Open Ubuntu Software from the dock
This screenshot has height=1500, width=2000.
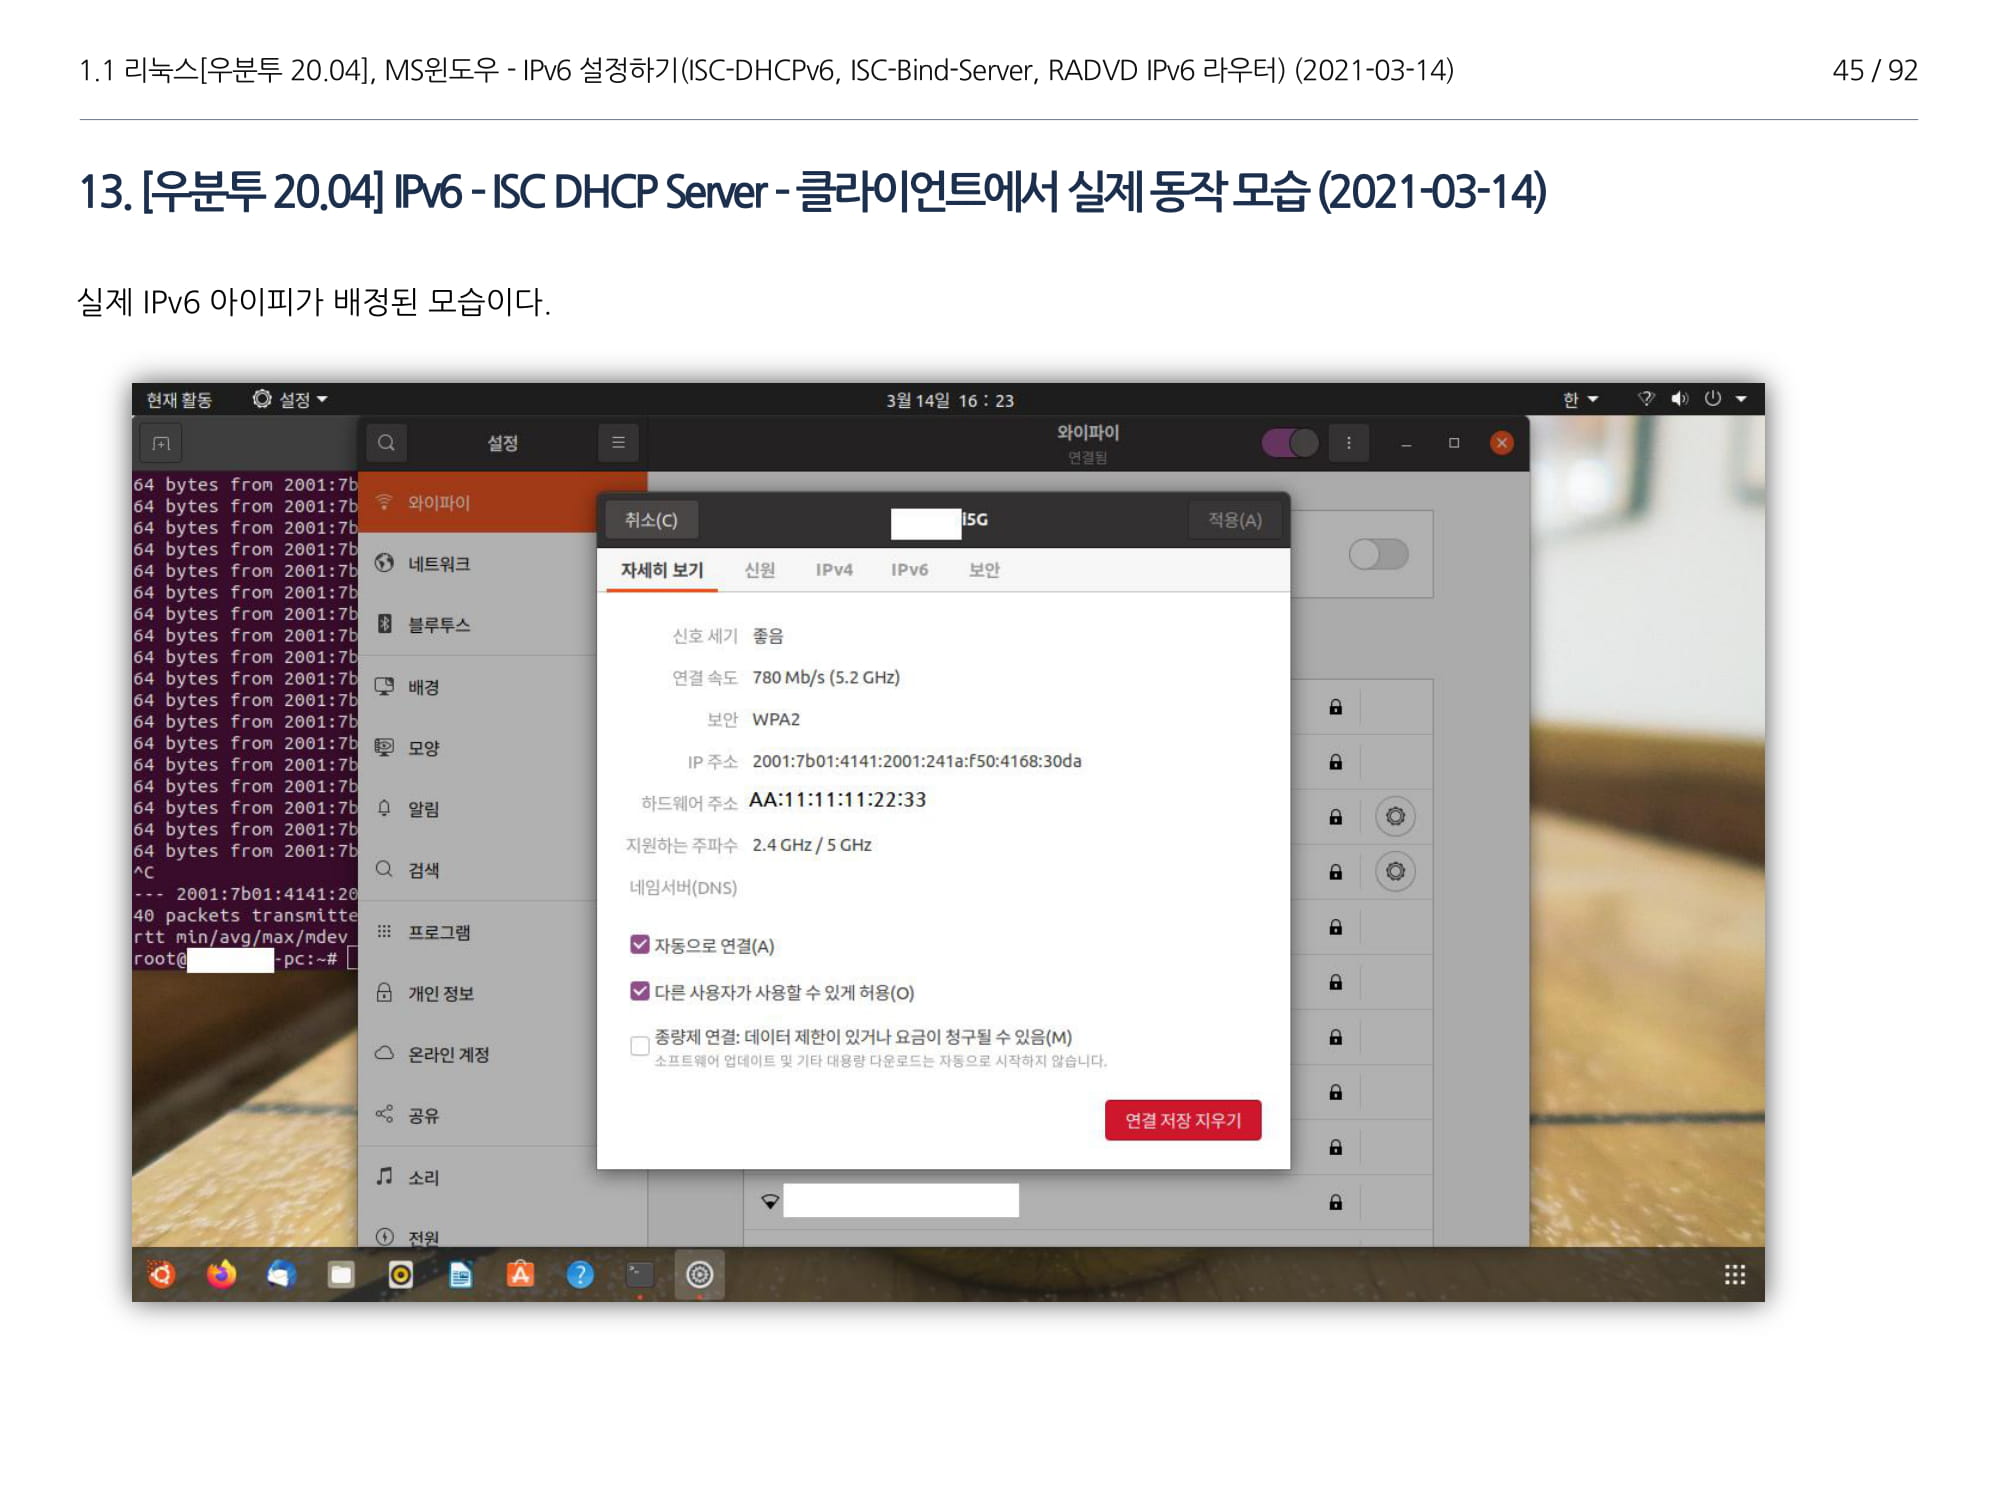pyautogui.click(x=520, y=1274)
